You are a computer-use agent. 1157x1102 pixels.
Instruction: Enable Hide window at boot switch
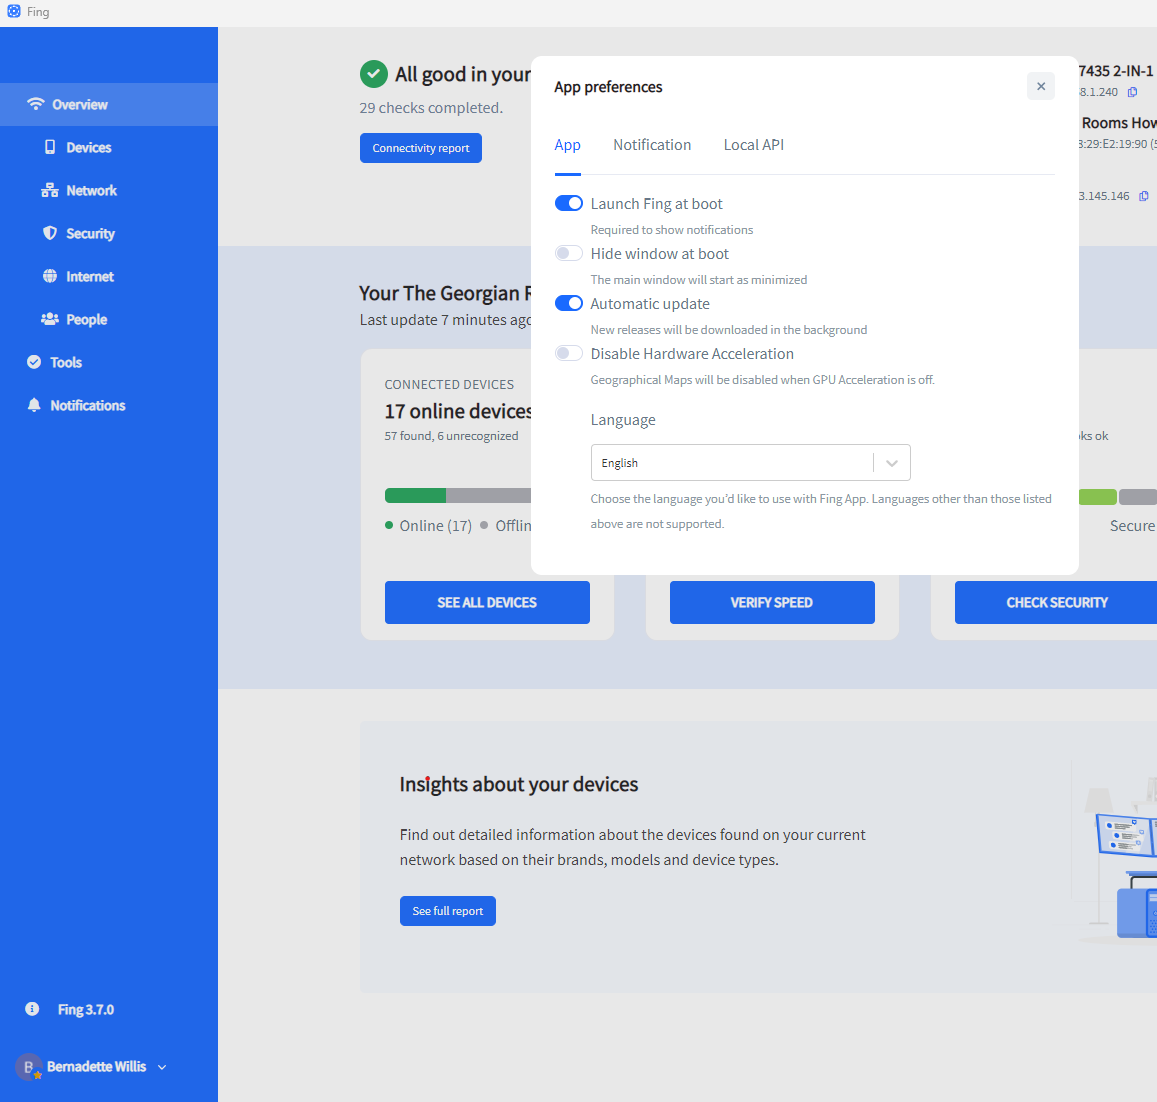click(569, 253)
